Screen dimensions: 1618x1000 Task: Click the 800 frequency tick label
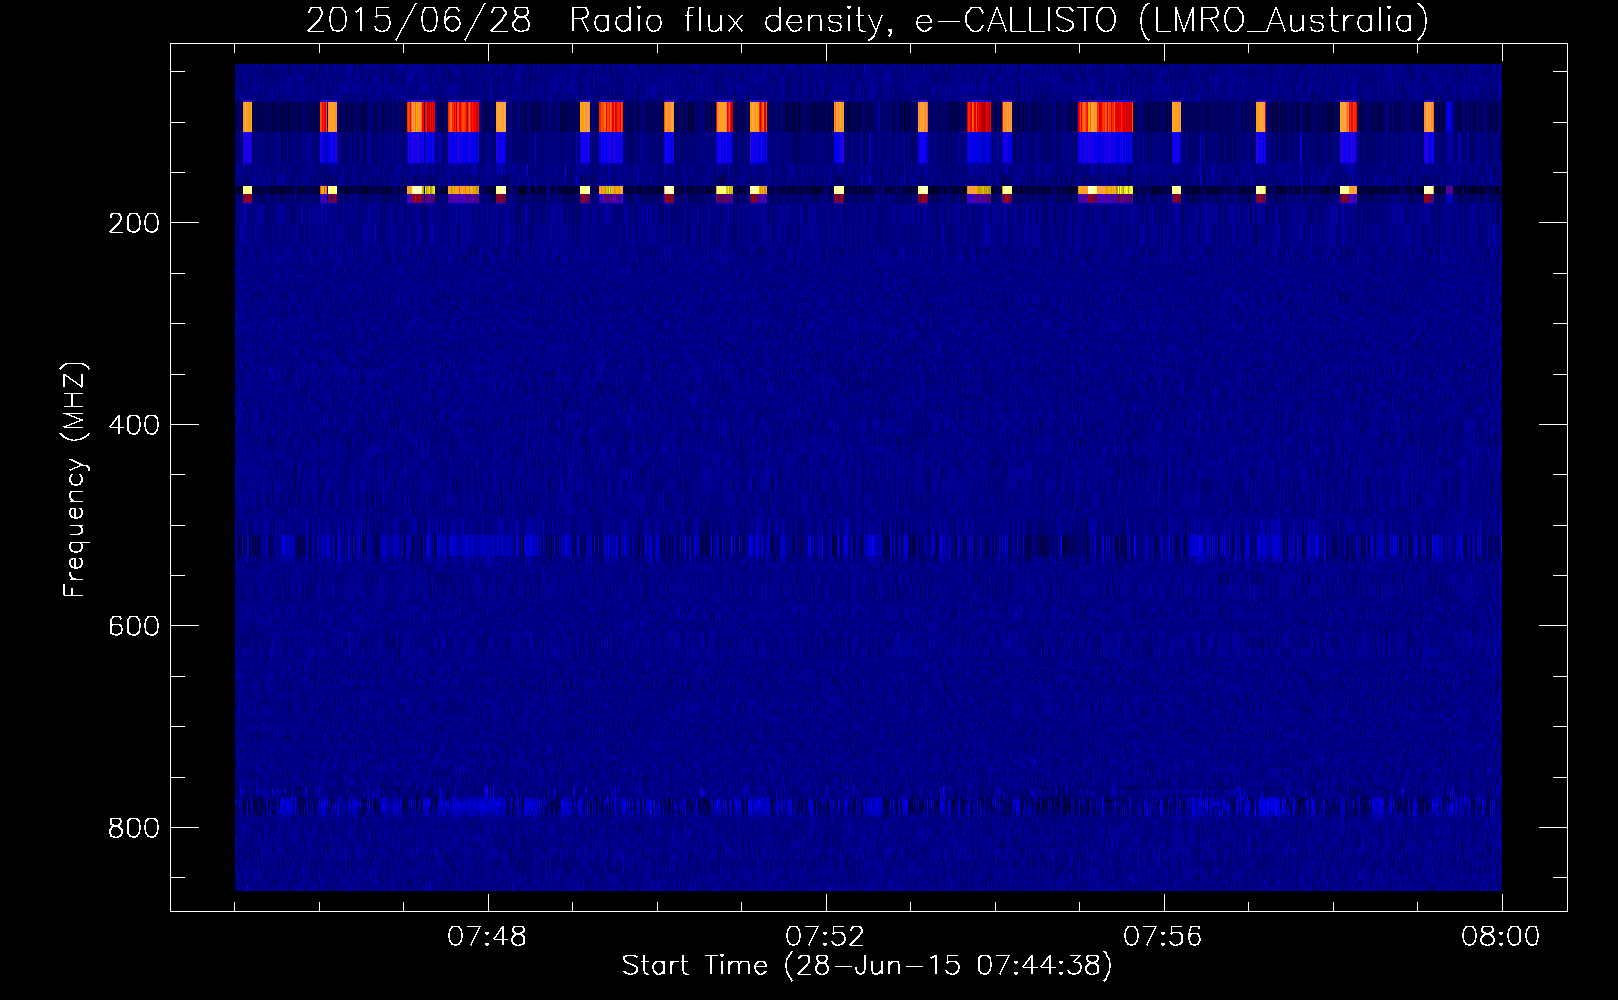(134, 828)
